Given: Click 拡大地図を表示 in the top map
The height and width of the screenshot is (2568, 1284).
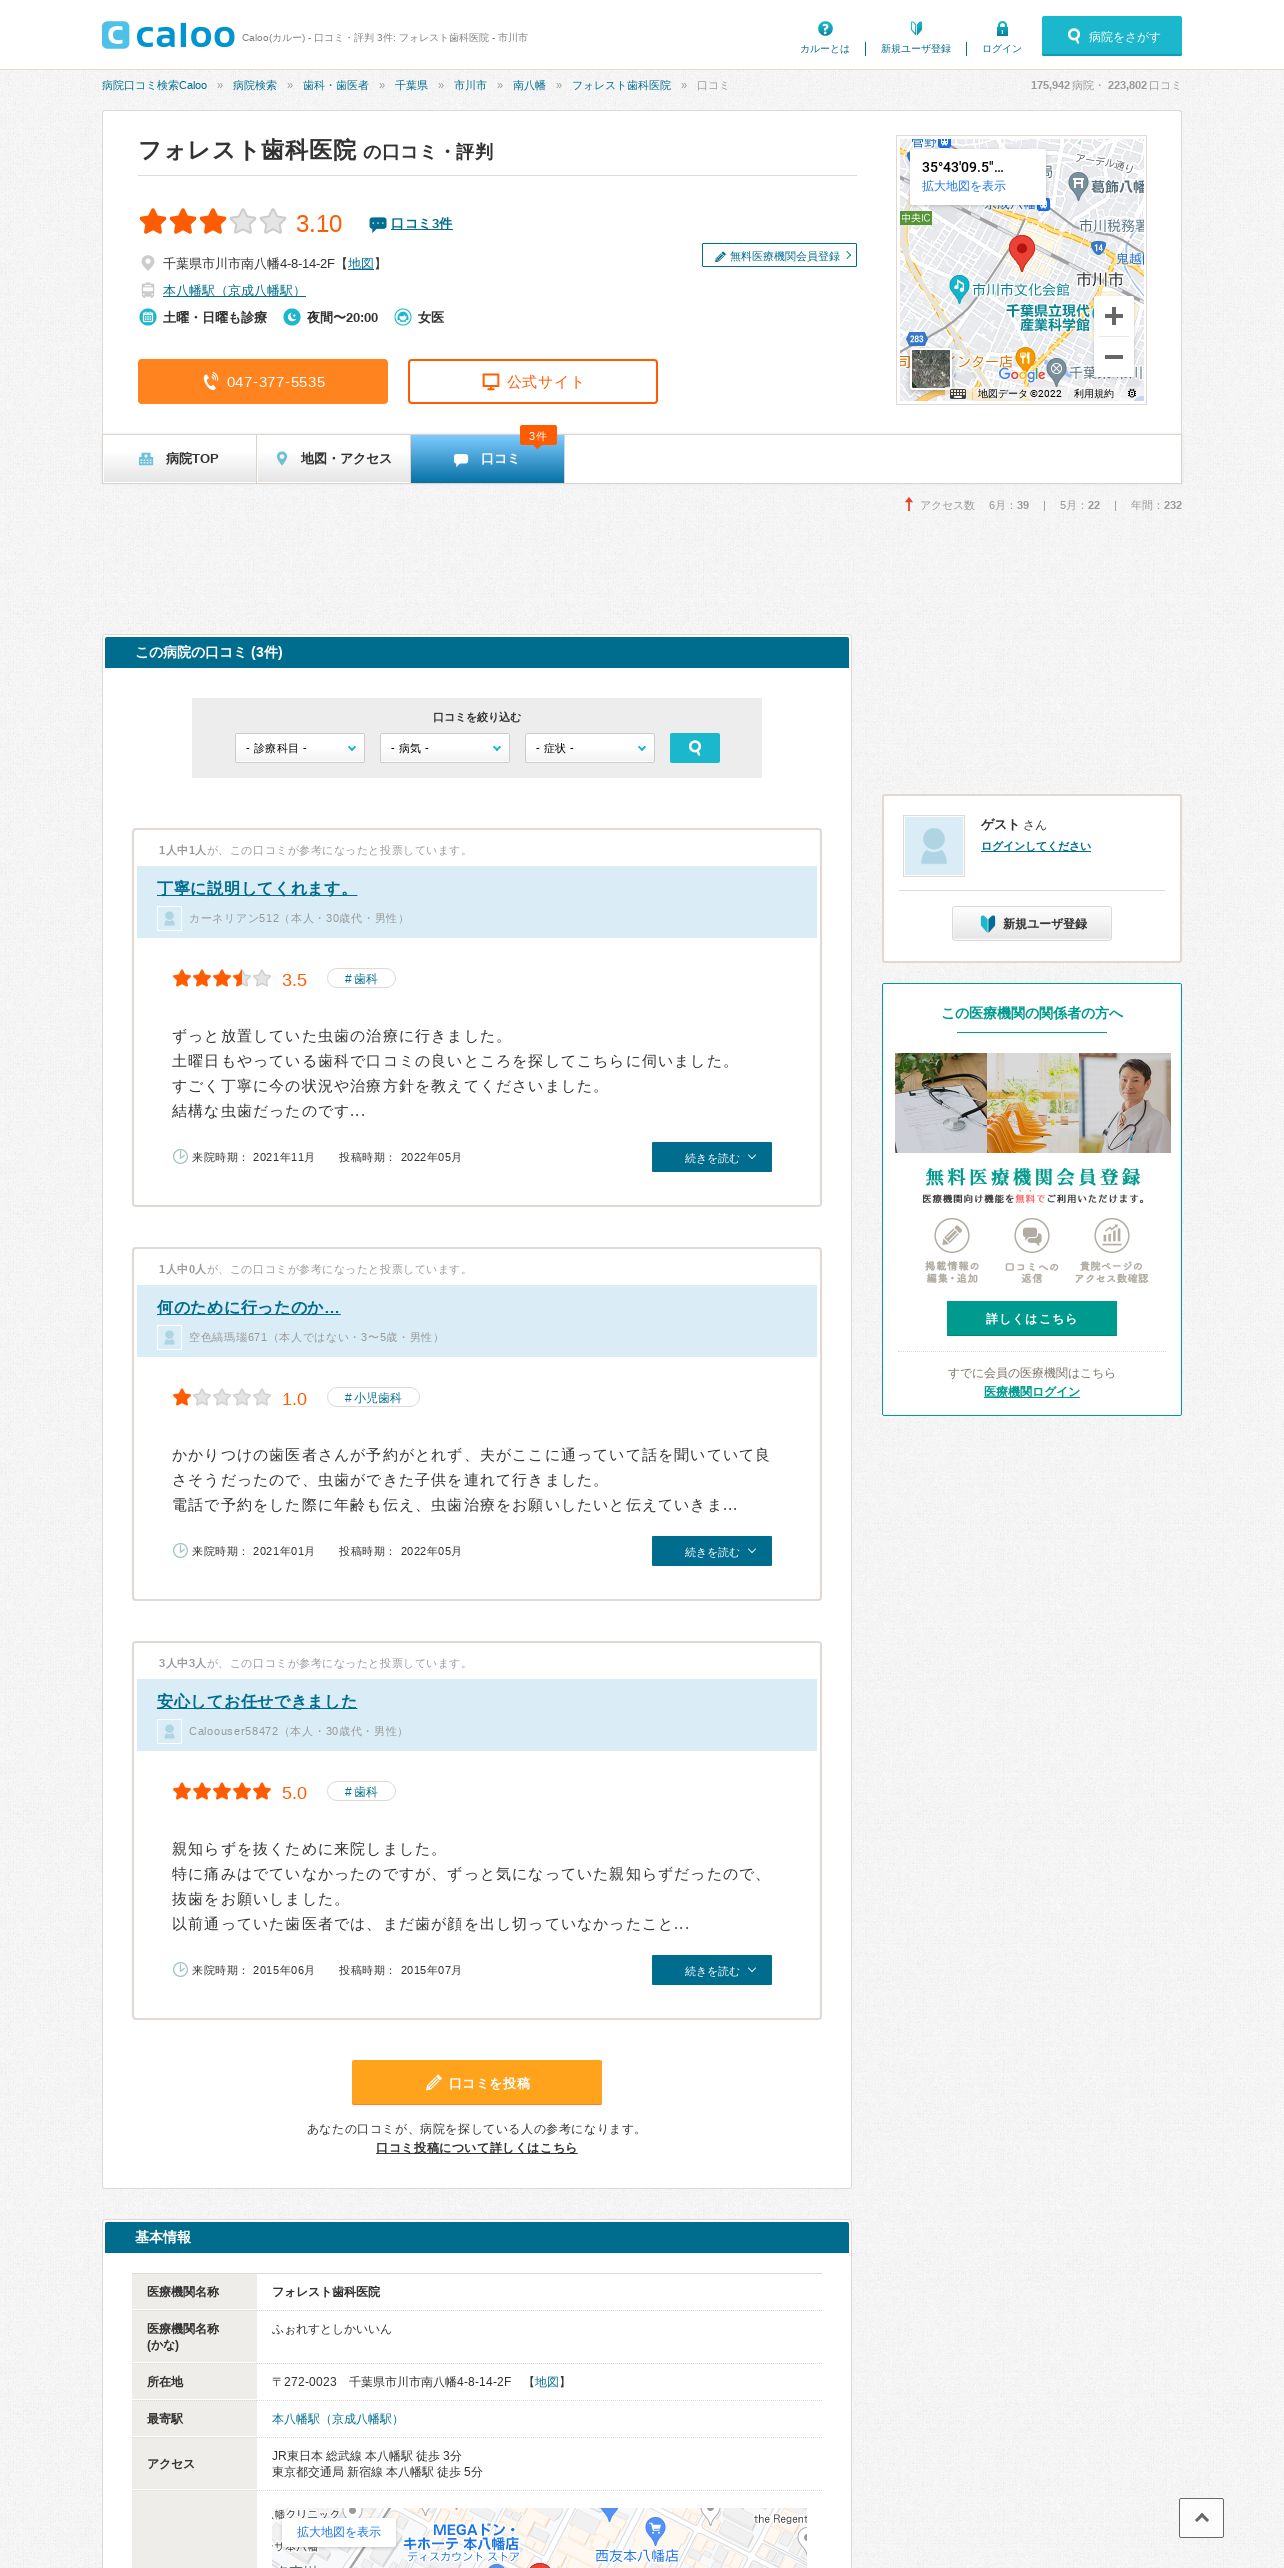Looking at the screenshot, I should pyautogui.click(x=964, y=186).
